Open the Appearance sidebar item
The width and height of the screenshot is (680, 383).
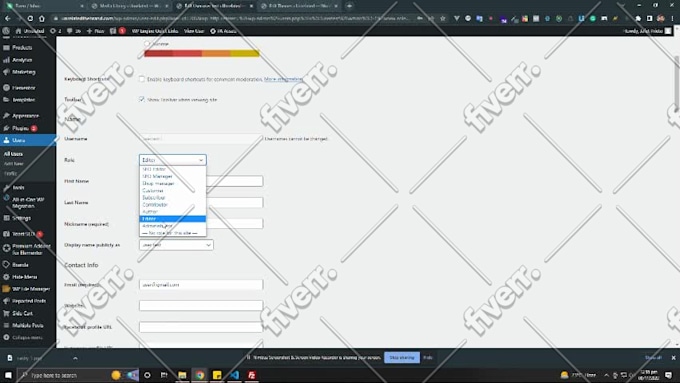tap(25, 116)
